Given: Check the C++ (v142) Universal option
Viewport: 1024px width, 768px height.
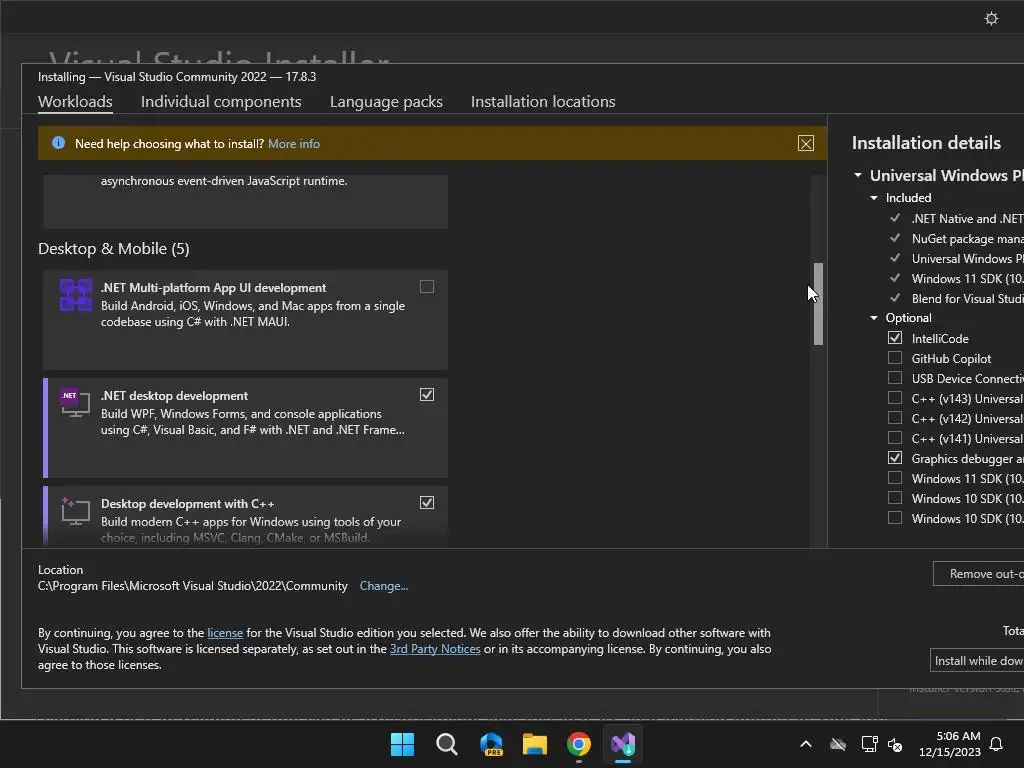Looking at the screenshot, I should 895,418.
